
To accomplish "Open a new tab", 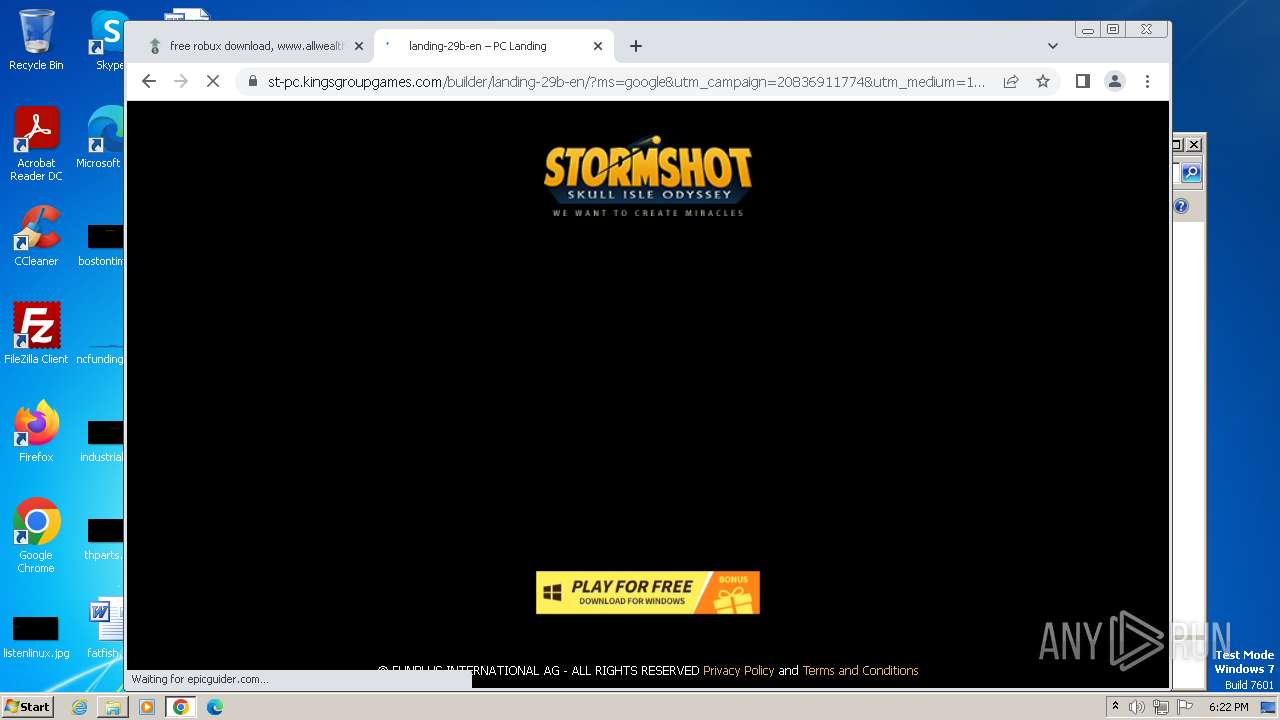I will (636, 46).
